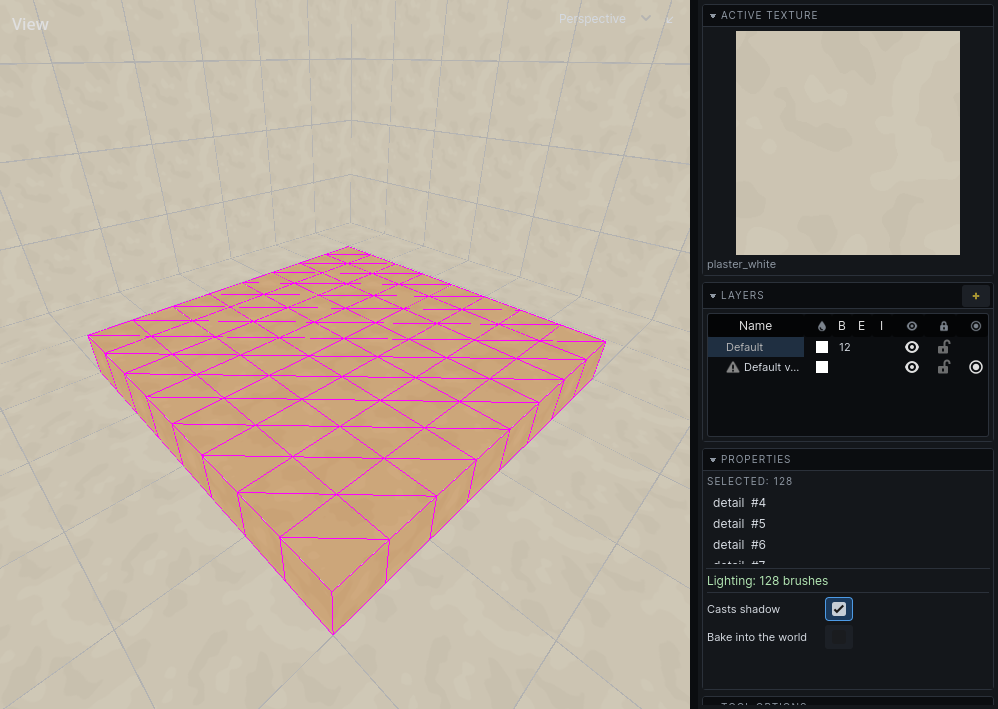
Task: Click the viewport minimize arrow icon beside Perspective
Action: click(x=670, y=19)
